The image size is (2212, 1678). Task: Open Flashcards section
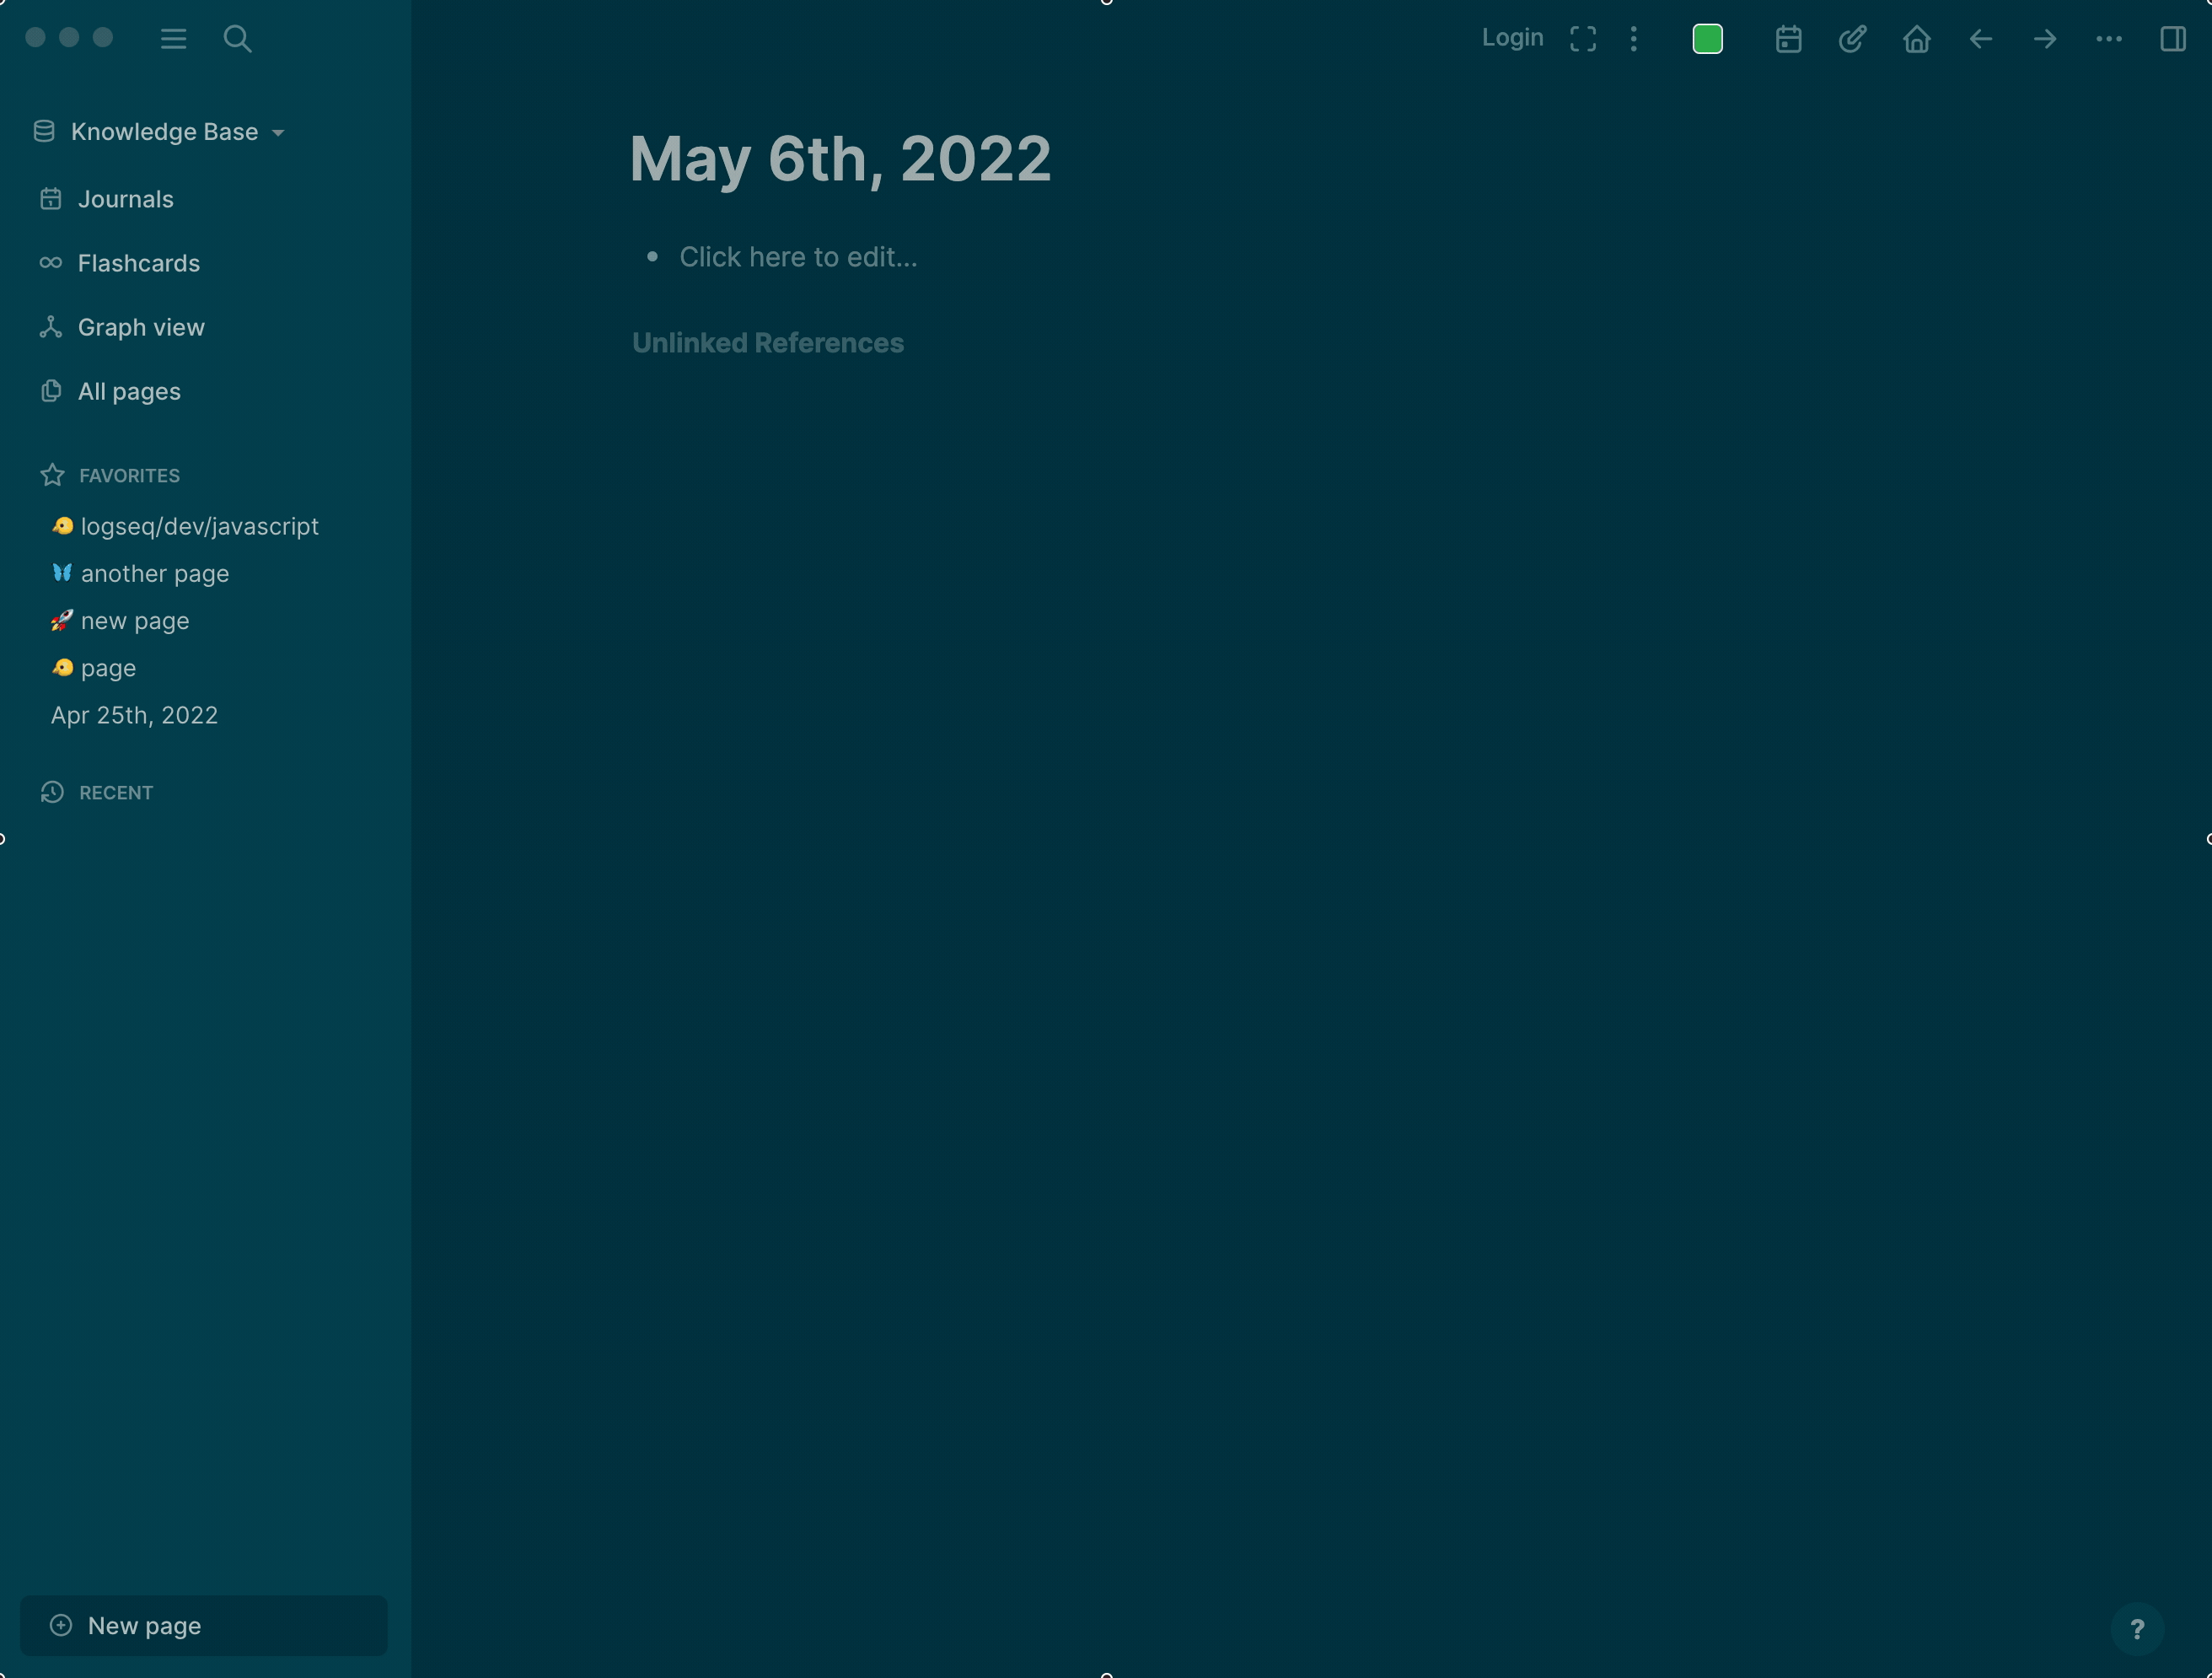tap(139, 262)
